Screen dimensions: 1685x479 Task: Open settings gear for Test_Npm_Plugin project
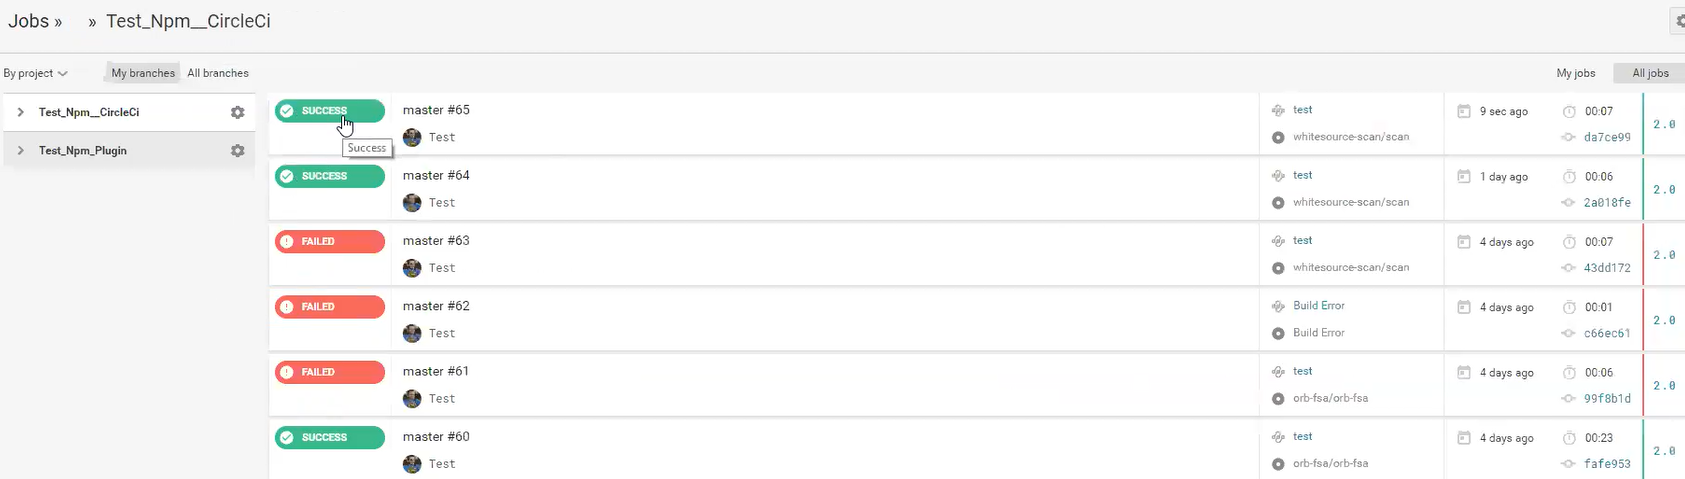coord(237,150)
